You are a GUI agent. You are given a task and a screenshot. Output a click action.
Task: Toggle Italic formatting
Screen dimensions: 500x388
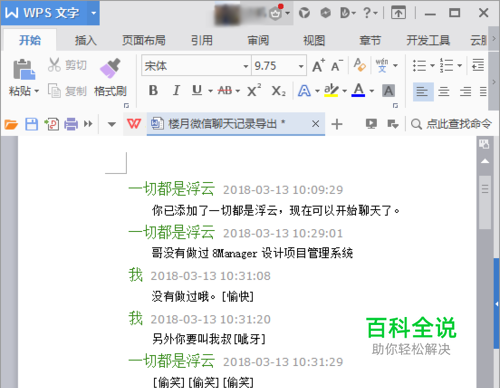click(x=176, y=90)
